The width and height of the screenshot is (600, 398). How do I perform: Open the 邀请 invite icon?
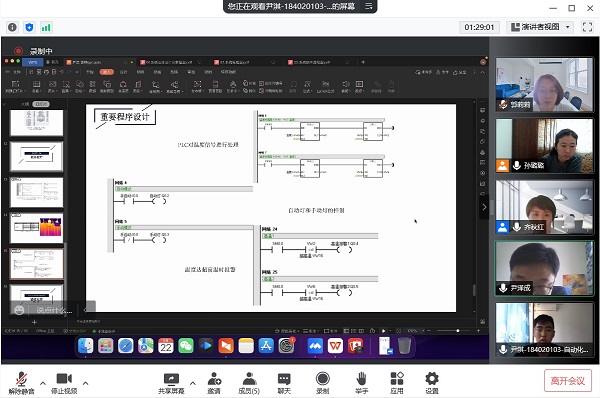(214, 383)
